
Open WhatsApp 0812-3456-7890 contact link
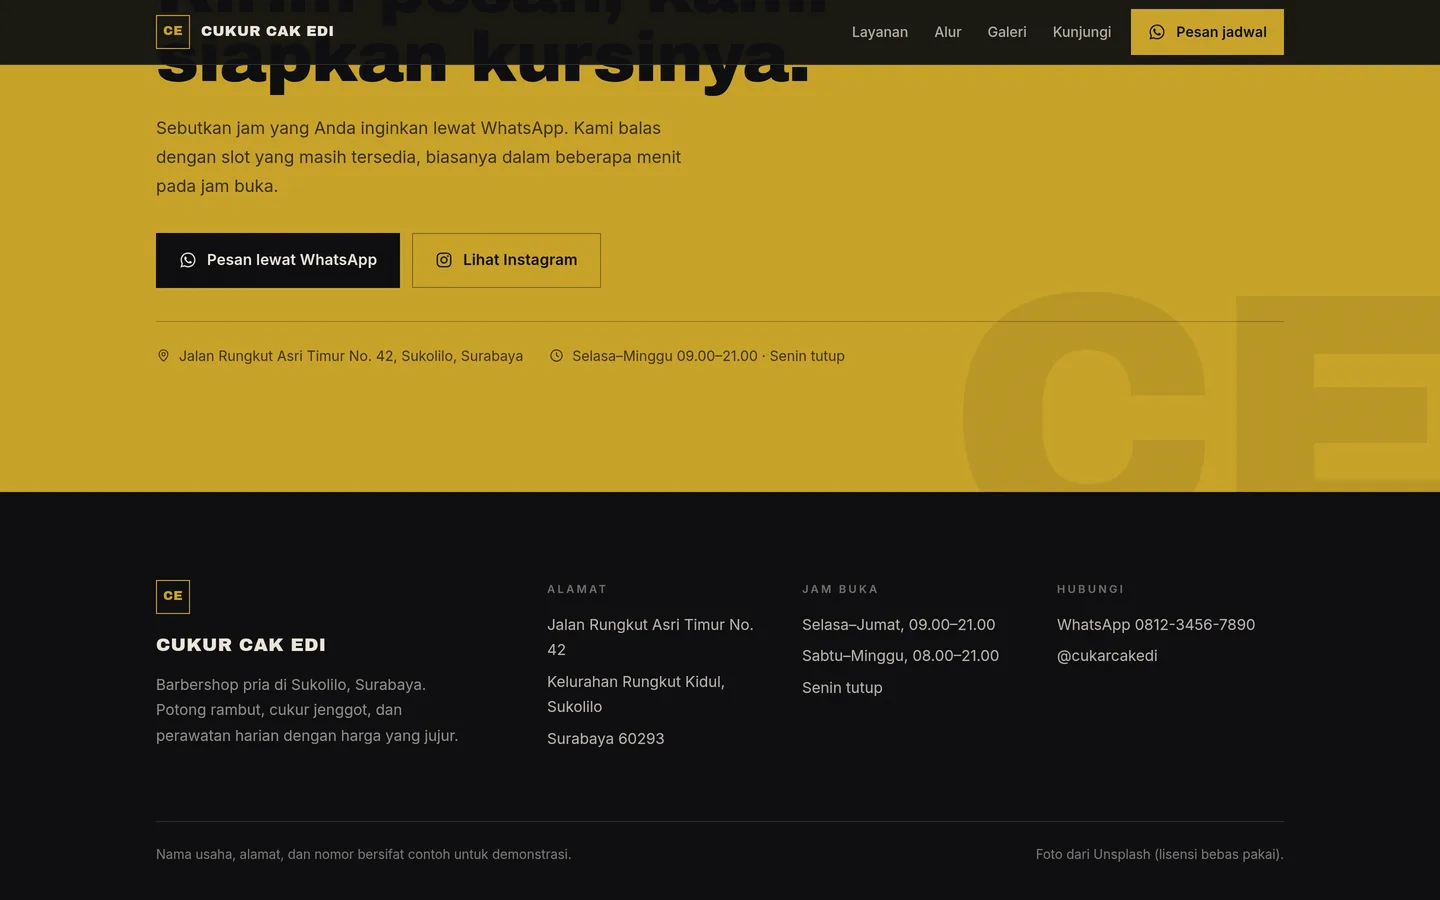[x=1156, y=625]
